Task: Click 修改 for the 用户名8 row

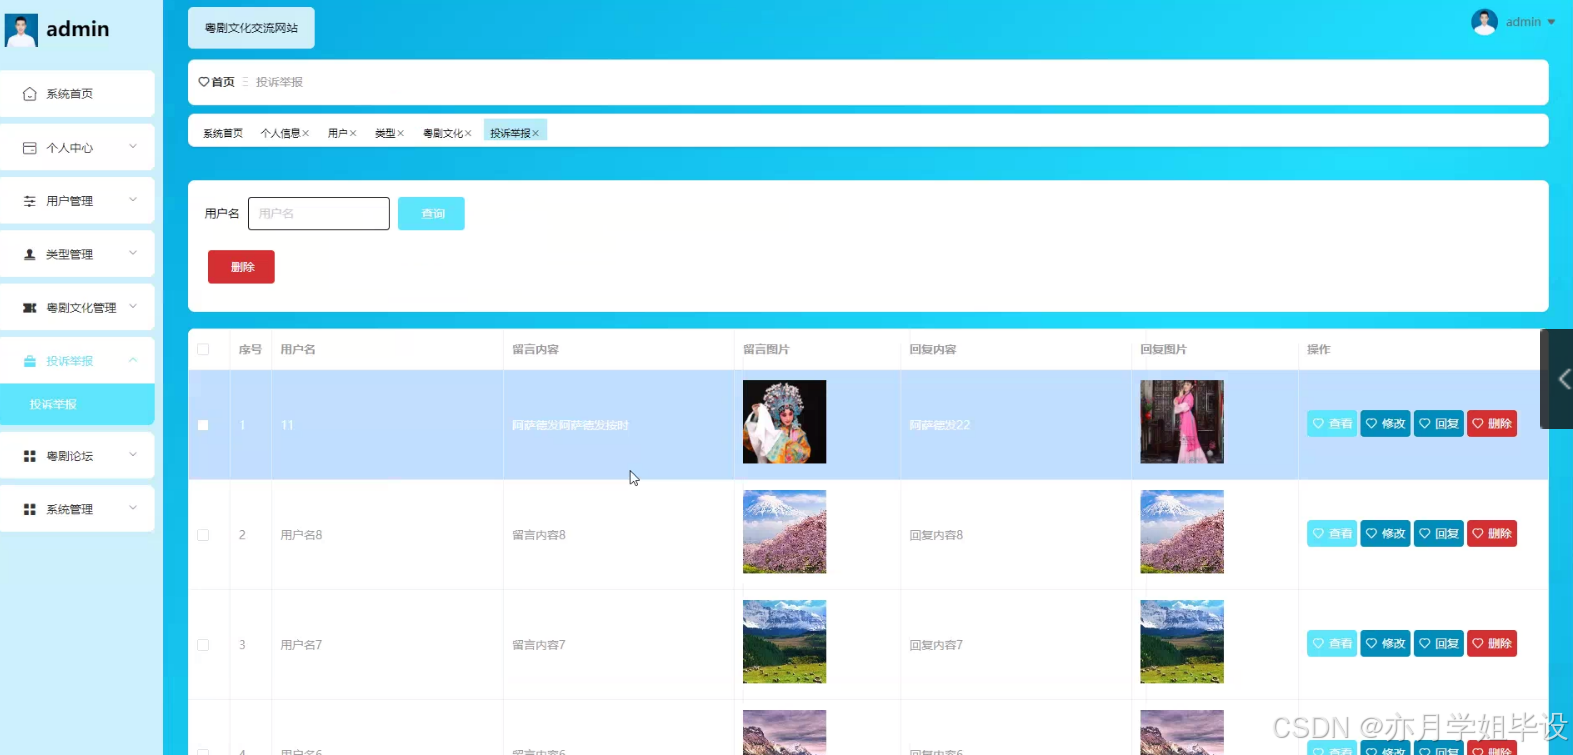Action: pyautogui.click(x=1385, y=534)
